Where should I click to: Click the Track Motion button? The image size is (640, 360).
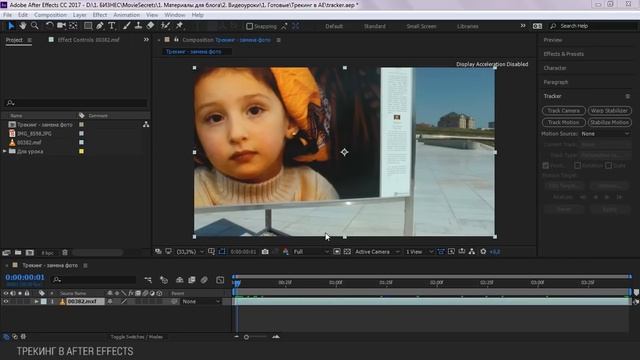(563, 122)
